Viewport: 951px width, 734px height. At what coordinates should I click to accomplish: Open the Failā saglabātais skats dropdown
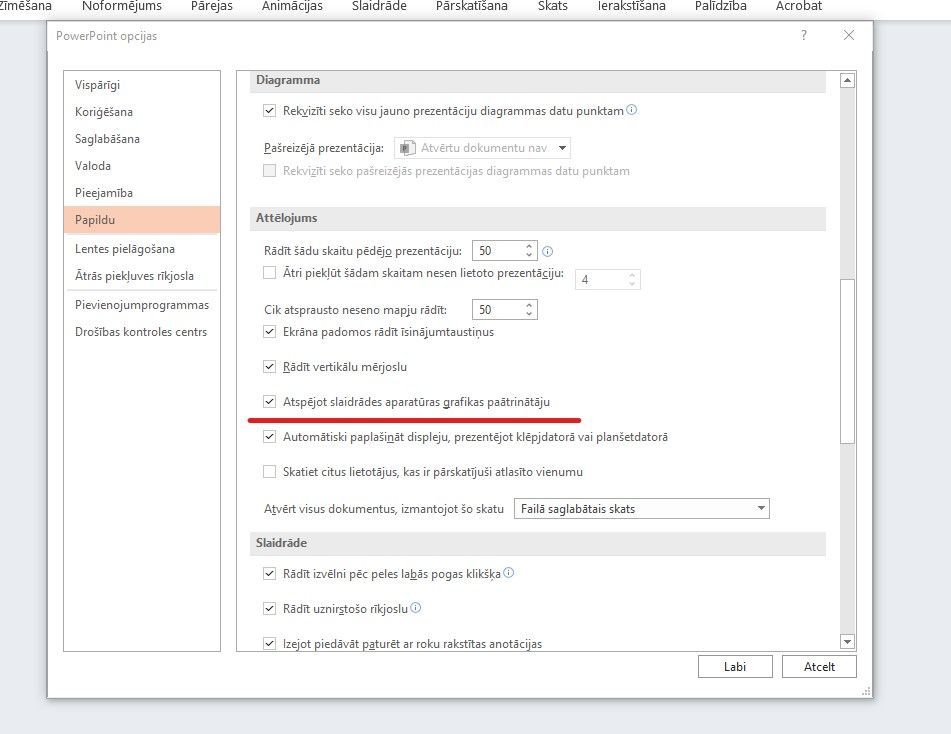[x=761, y=508]
